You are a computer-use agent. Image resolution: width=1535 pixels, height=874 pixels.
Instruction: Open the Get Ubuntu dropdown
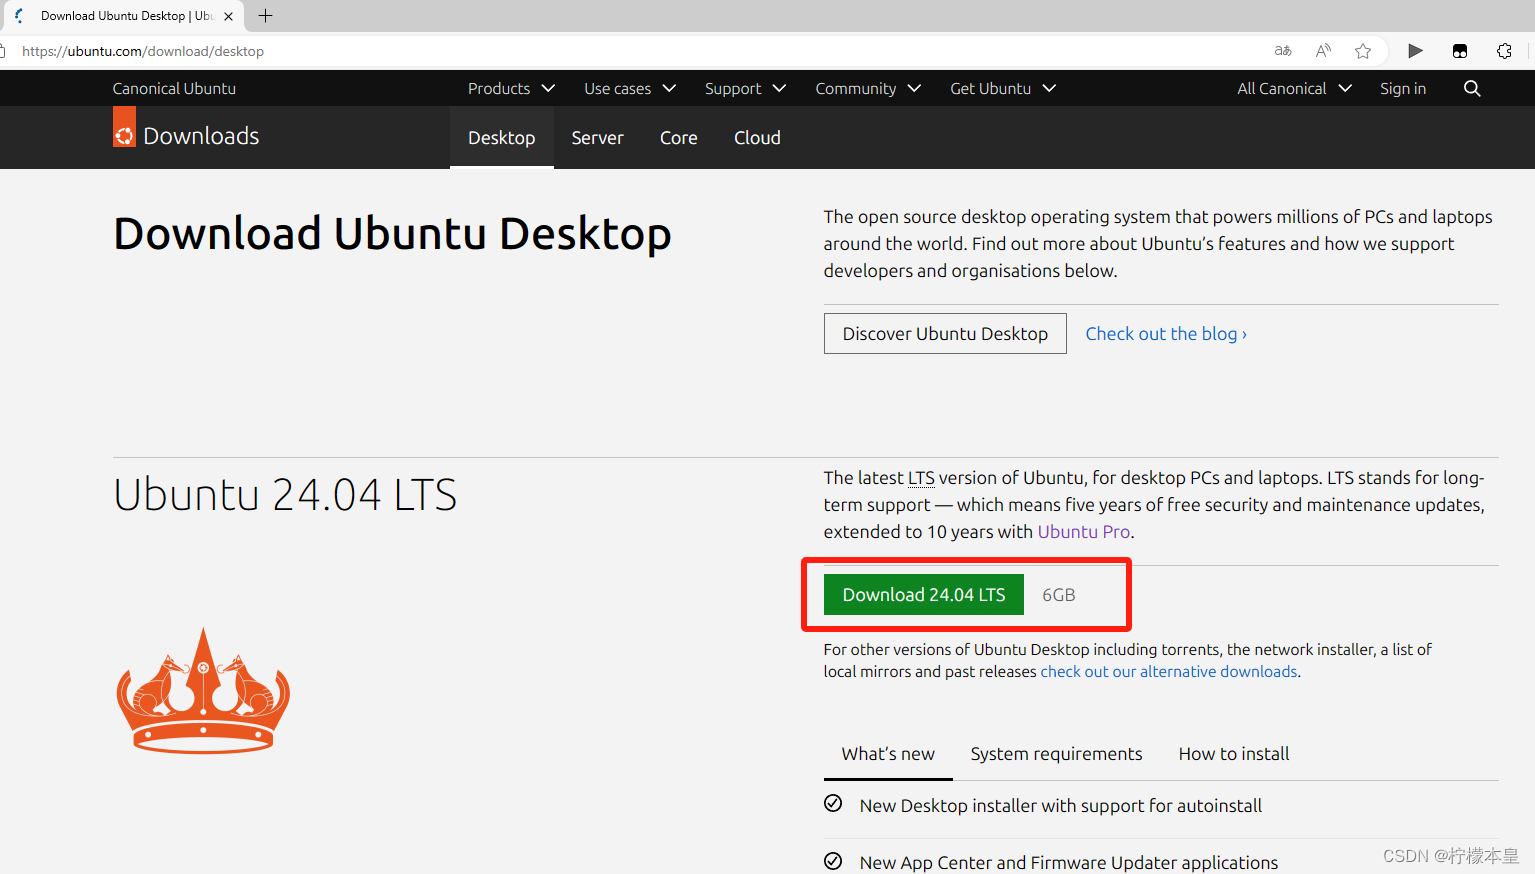point(1002,88)
